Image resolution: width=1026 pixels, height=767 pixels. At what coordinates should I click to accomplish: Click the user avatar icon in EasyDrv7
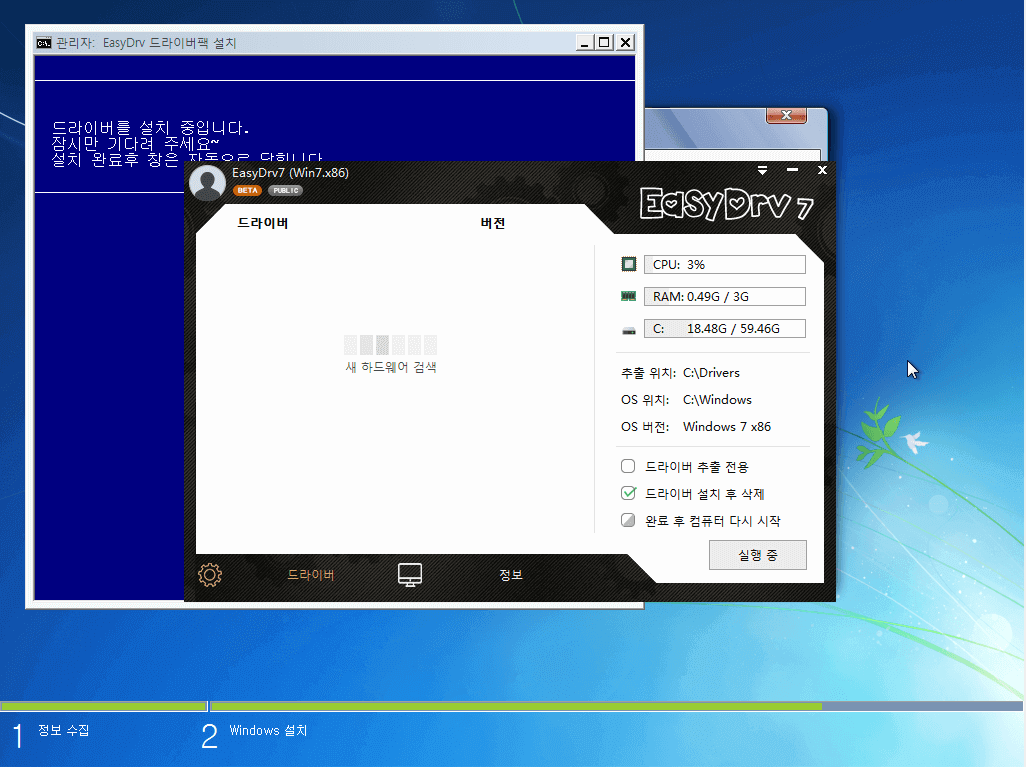207,183
